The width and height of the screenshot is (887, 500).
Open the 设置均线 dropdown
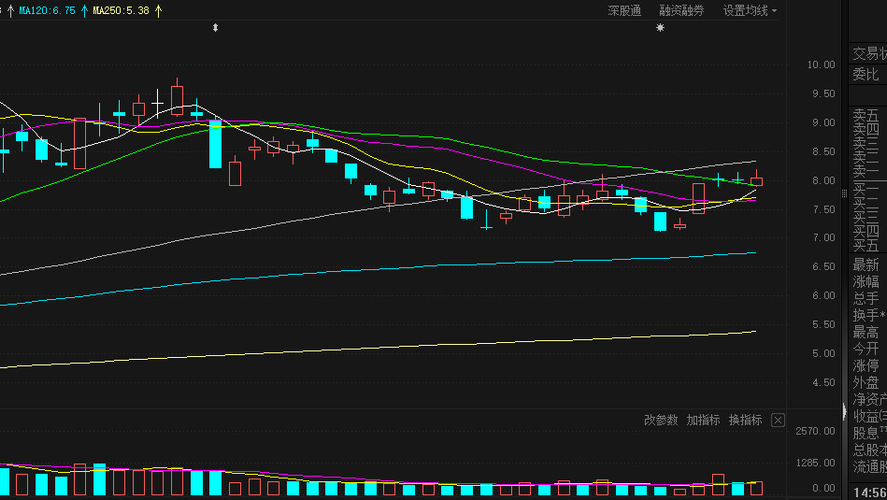pos(750,10)
